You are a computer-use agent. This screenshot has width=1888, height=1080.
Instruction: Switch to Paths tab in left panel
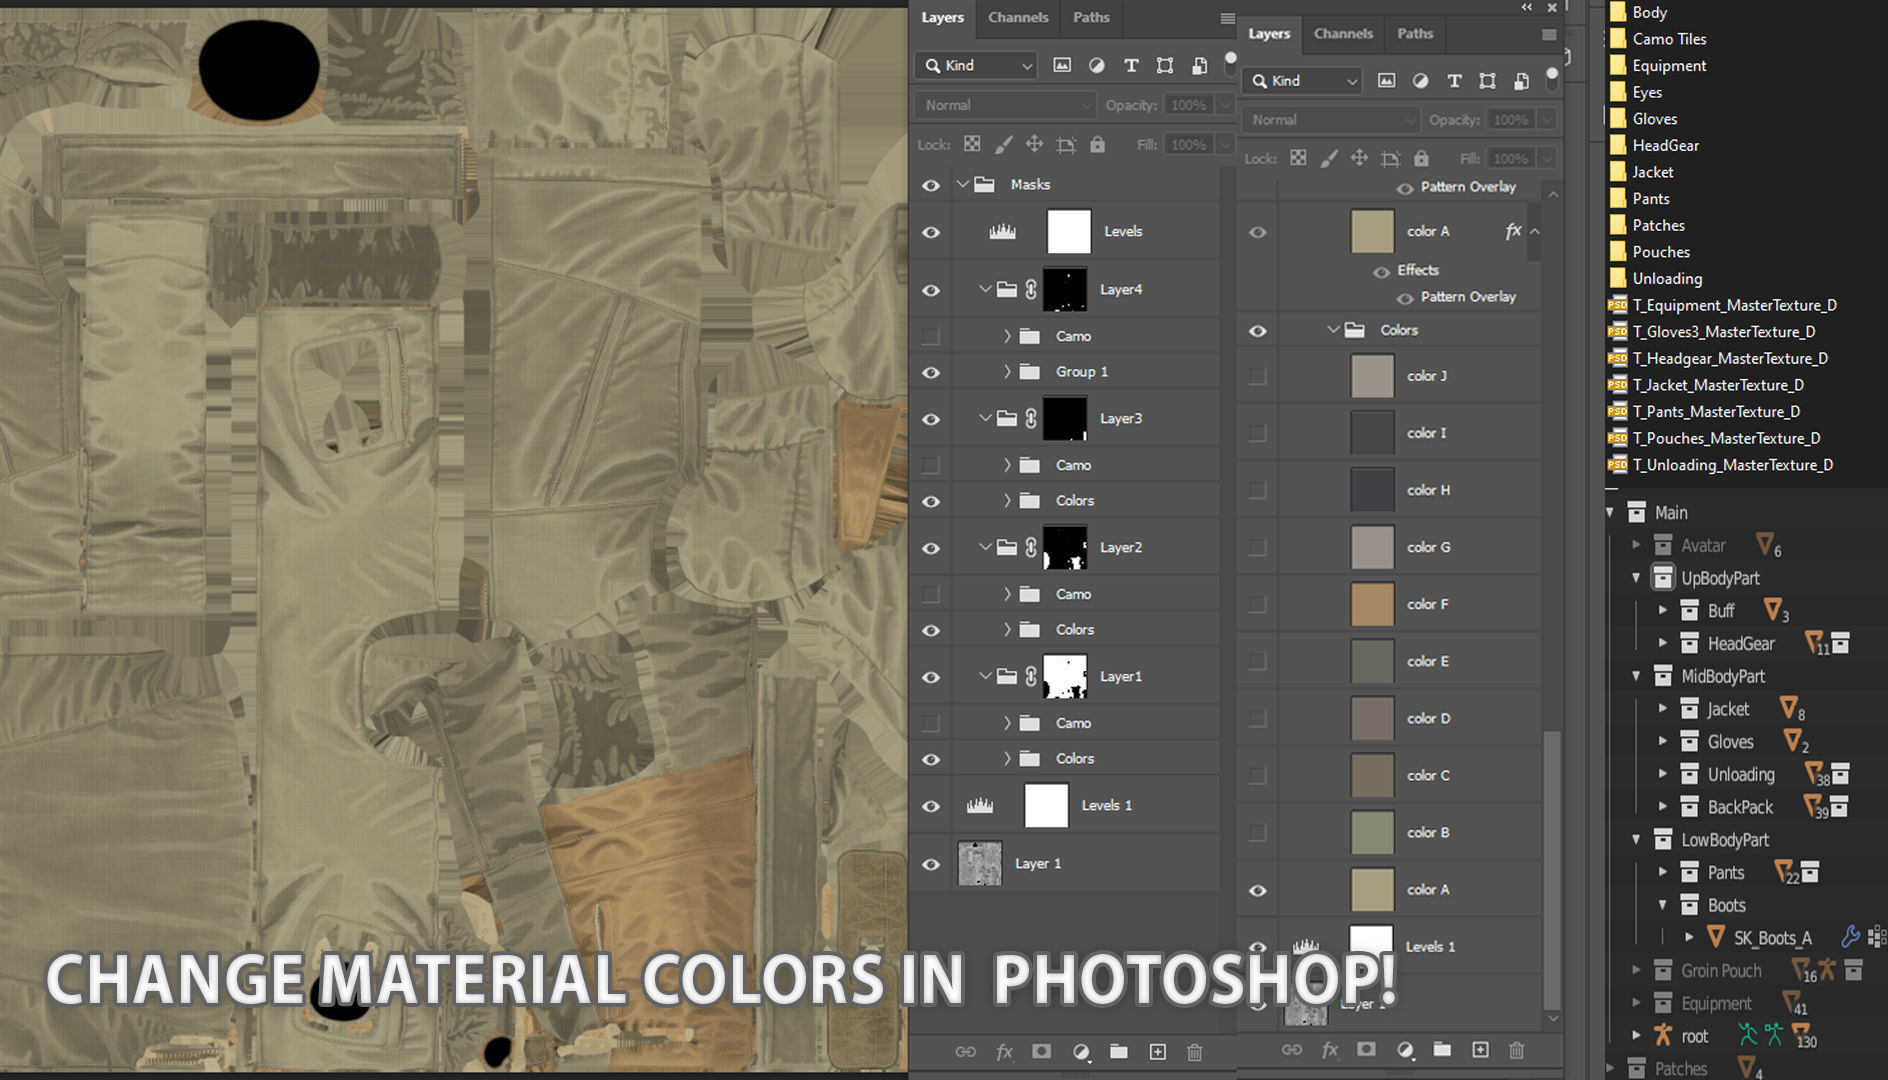click(1091, 17)
